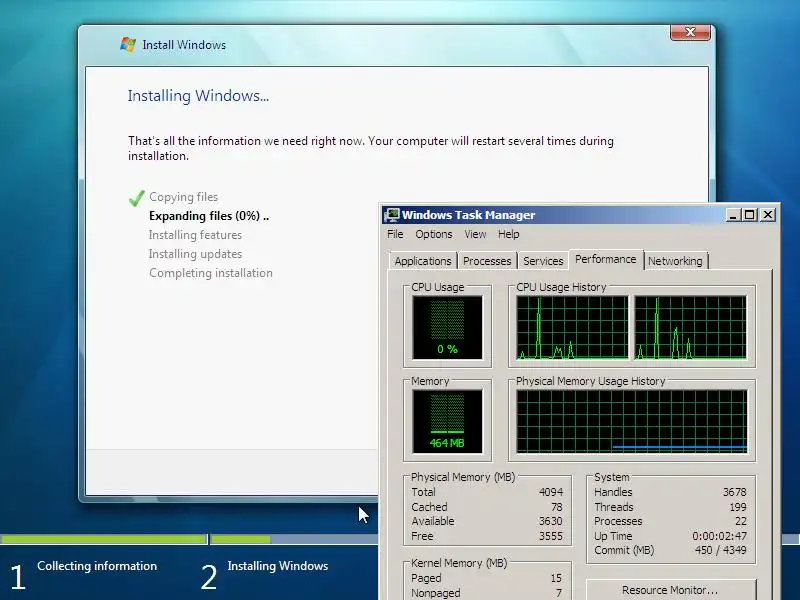Click the Threads value 199

click(738, 507)
